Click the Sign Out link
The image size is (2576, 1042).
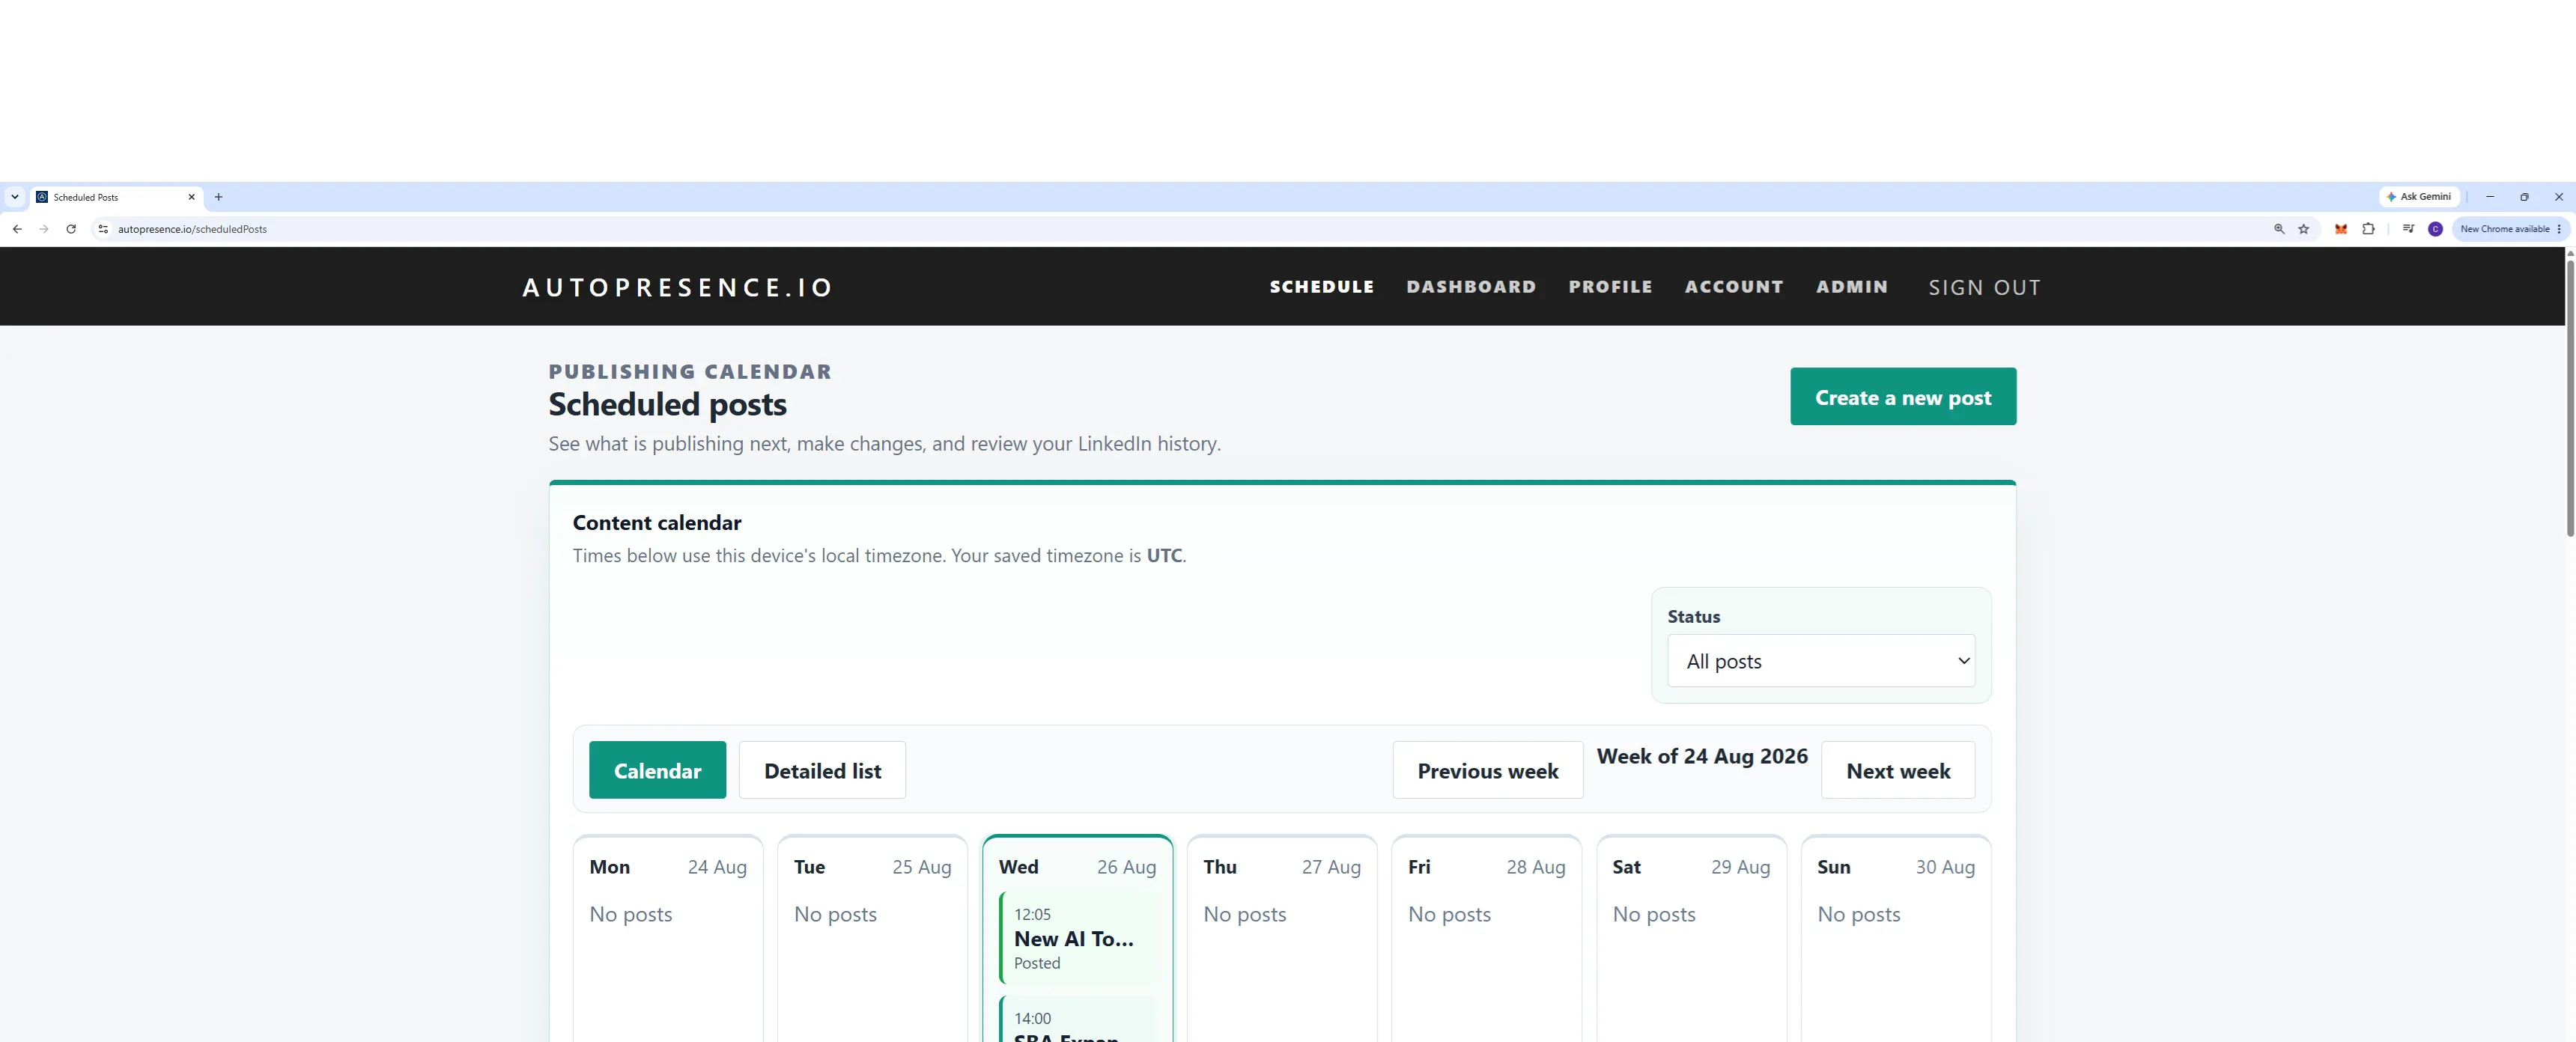tap(1985, 288)
